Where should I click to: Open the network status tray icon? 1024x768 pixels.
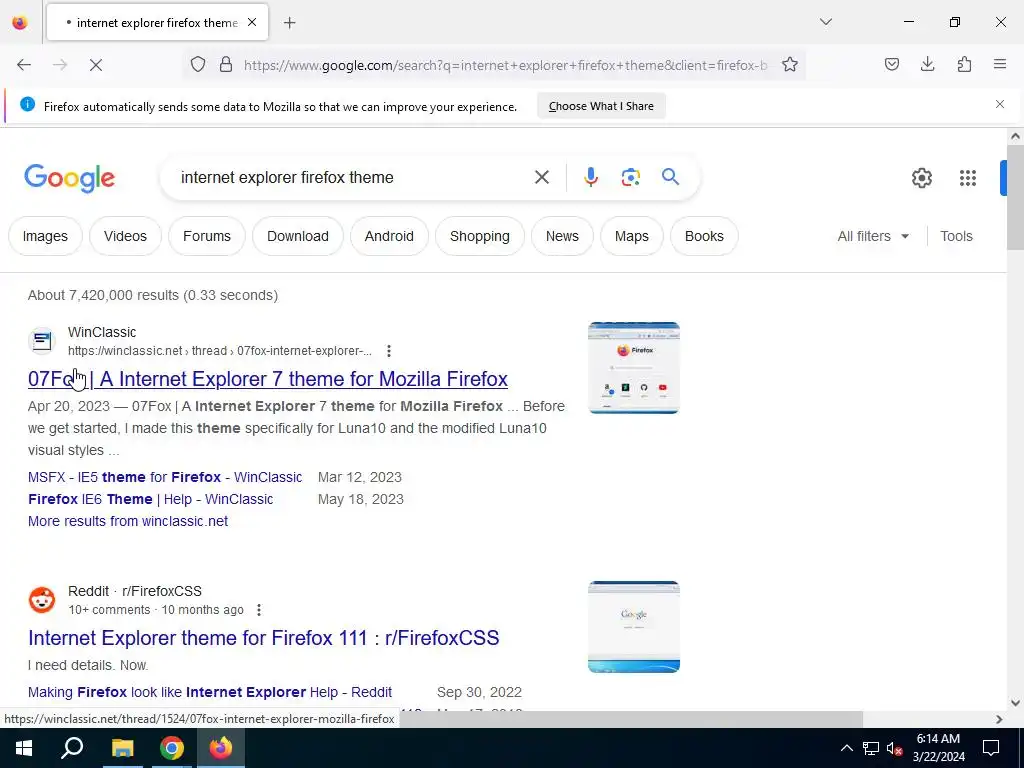click(871, 748)
